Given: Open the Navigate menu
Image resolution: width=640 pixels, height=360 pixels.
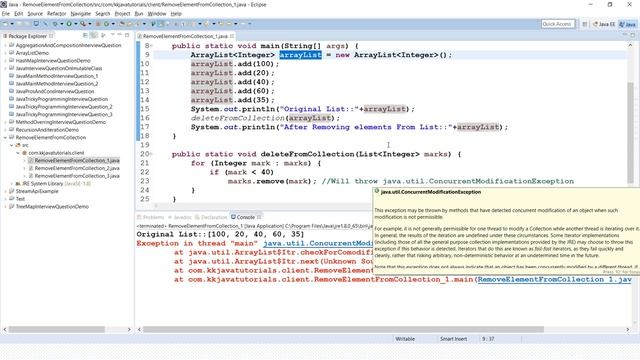Looking at the screenshot, I should point(80,13).
